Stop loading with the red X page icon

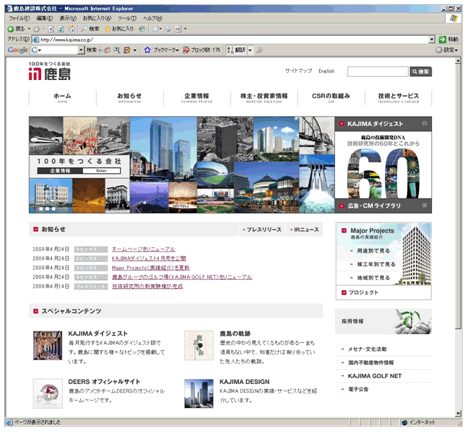pos(51,29)
